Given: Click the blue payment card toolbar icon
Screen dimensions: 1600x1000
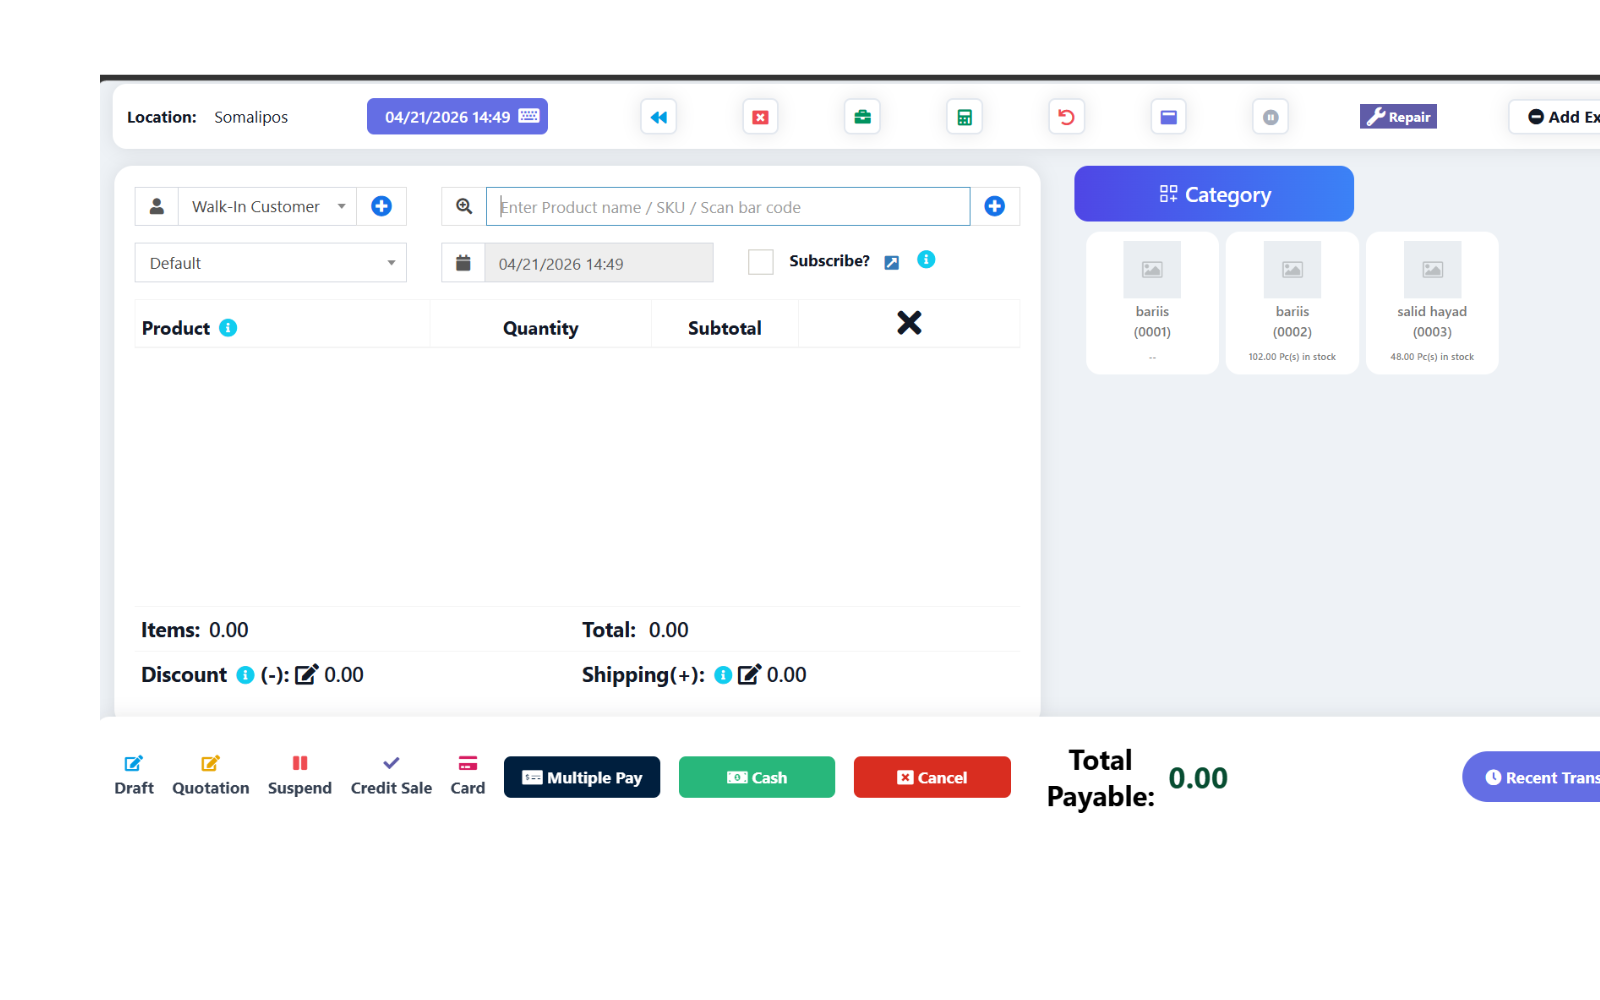Looking at the screenshot, I should pyautogui.click(x=1169, y=116).
